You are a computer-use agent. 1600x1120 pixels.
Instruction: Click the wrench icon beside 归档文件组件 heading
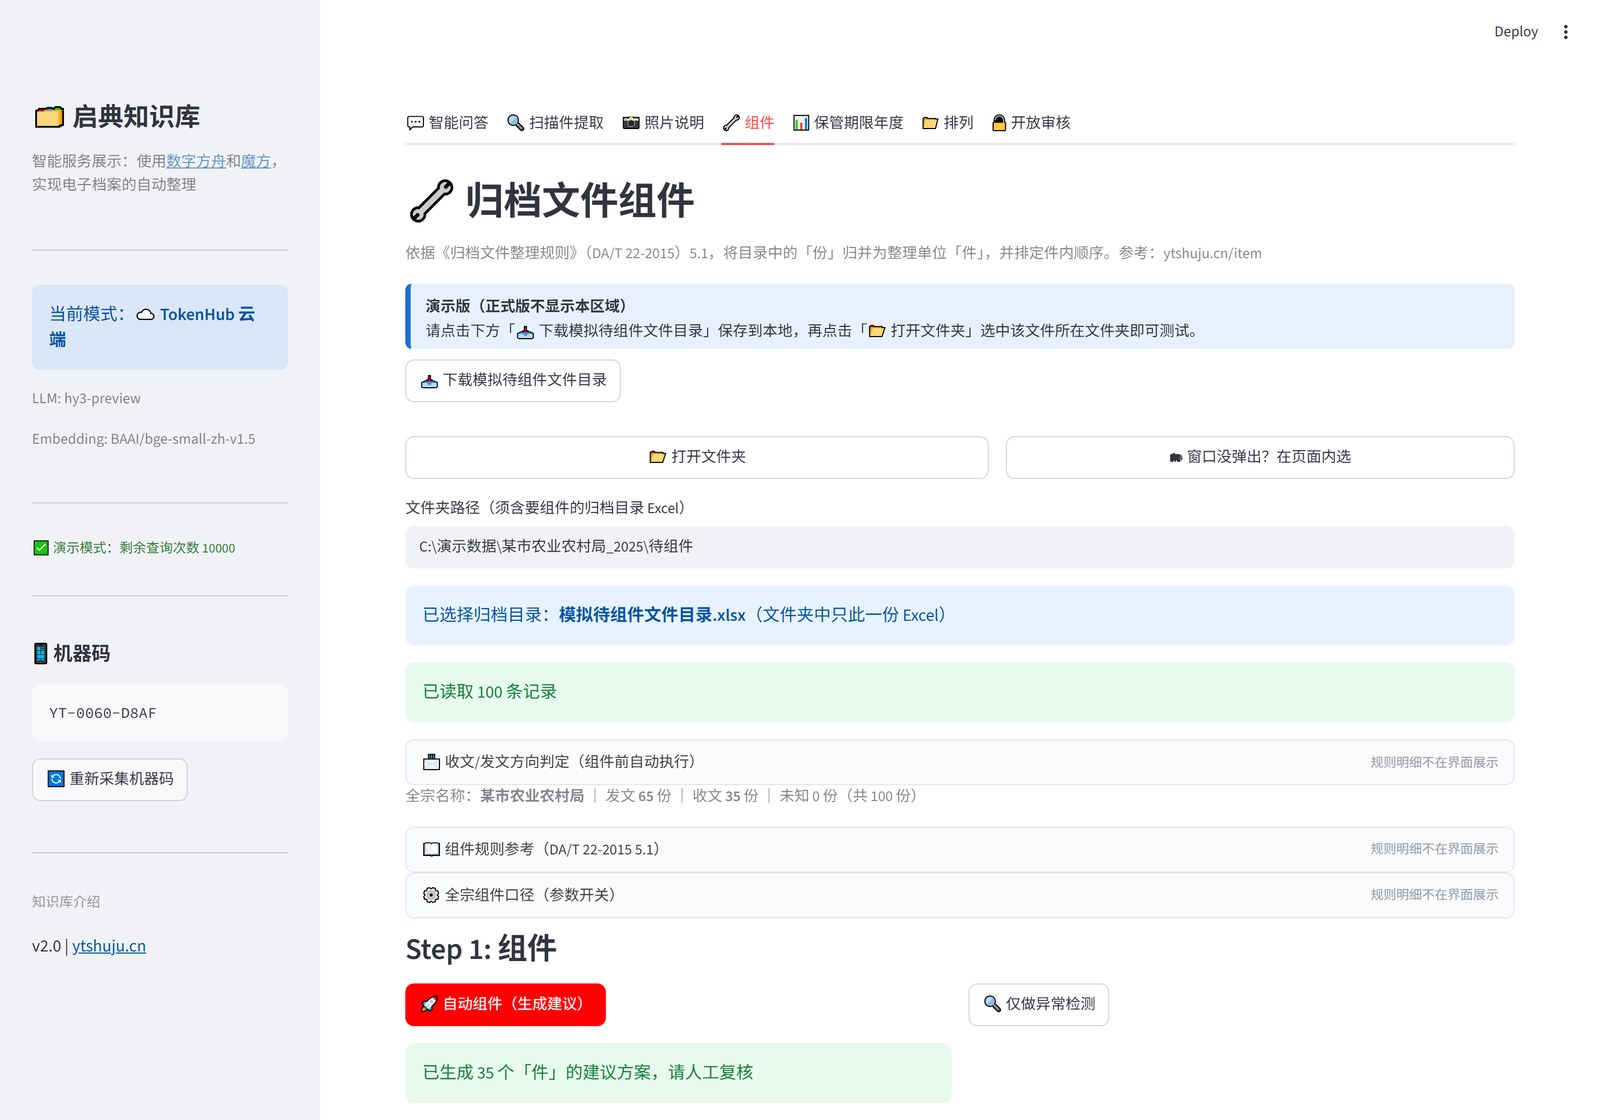(x=431, y=200)
